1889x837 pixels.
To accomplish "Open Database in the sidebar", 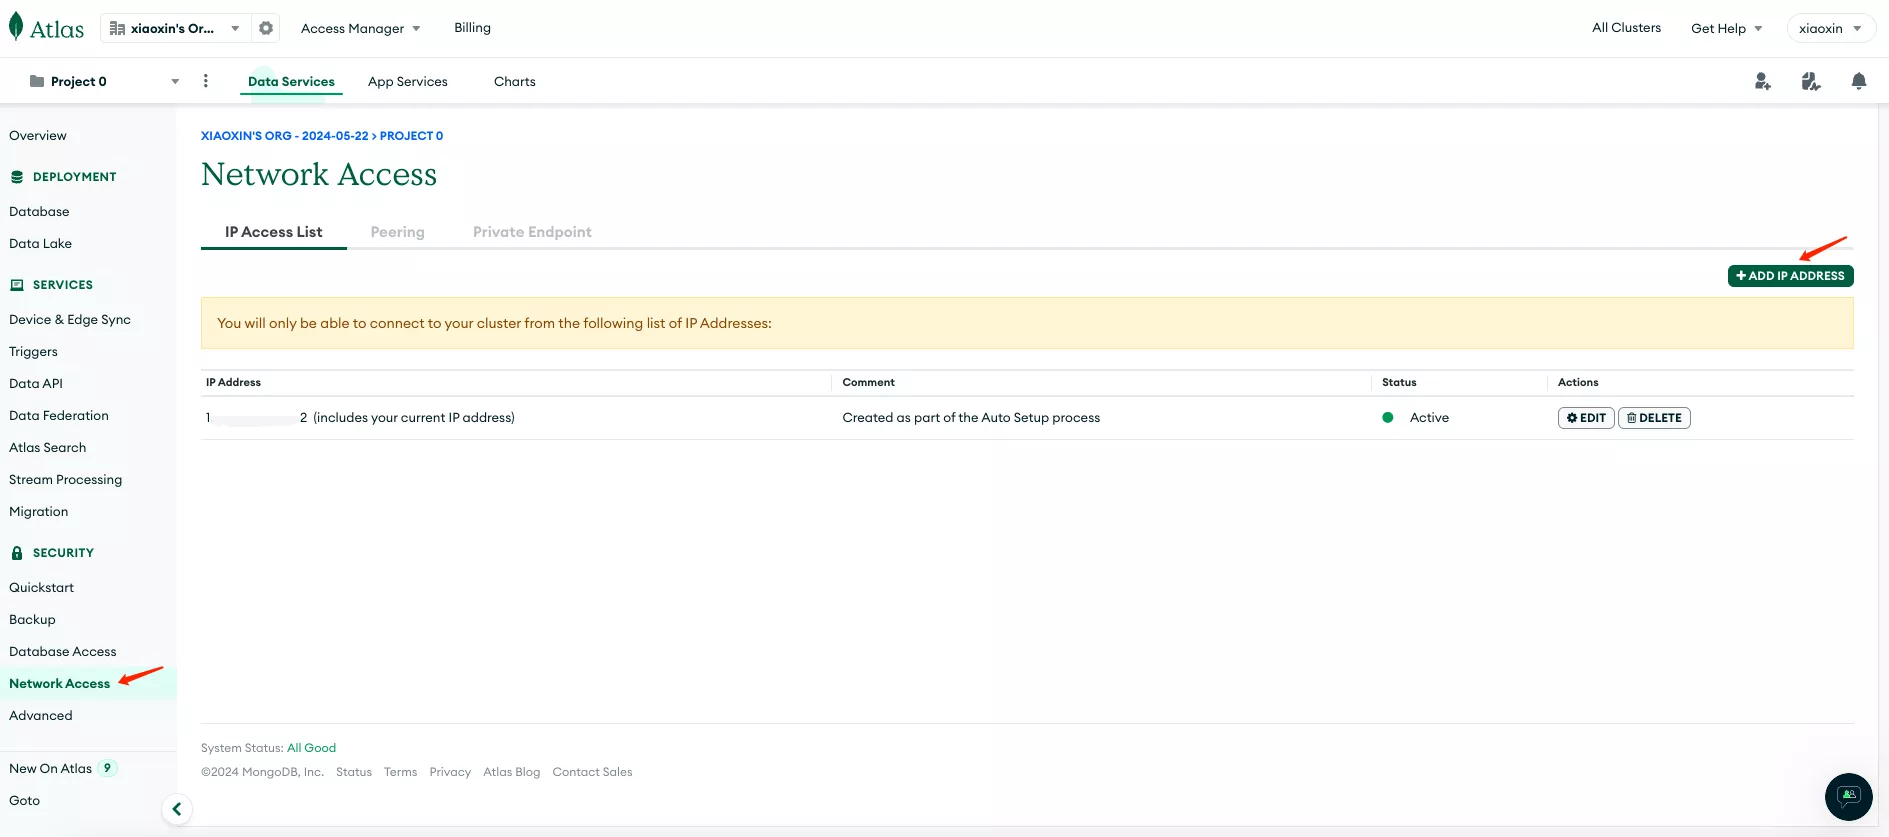I will [39, 212].
